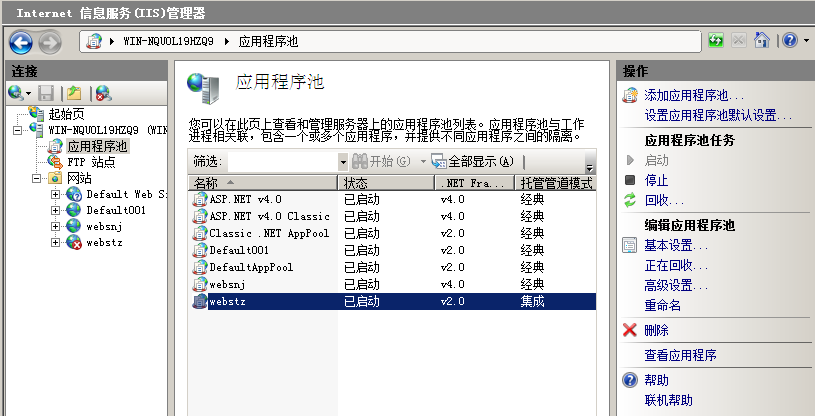The height and width of the screenshot is (416, 815).
Task: Click the Delete connection icon in Connections
Action: point(103,93)
